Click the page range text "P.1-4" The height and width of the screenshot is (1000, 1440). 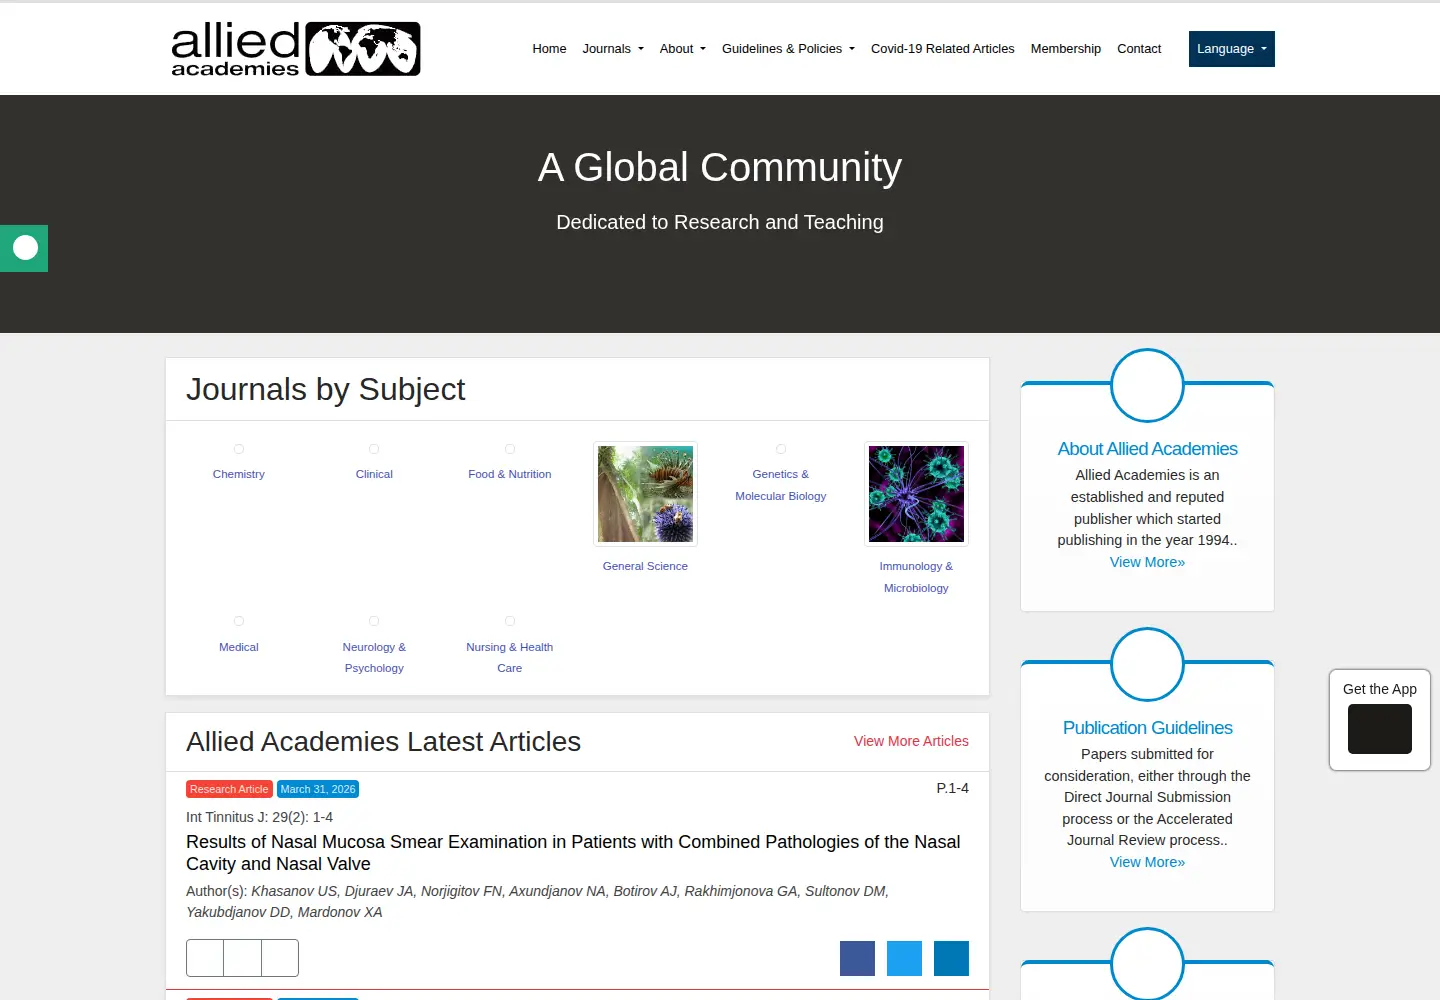tap(952, 788)
